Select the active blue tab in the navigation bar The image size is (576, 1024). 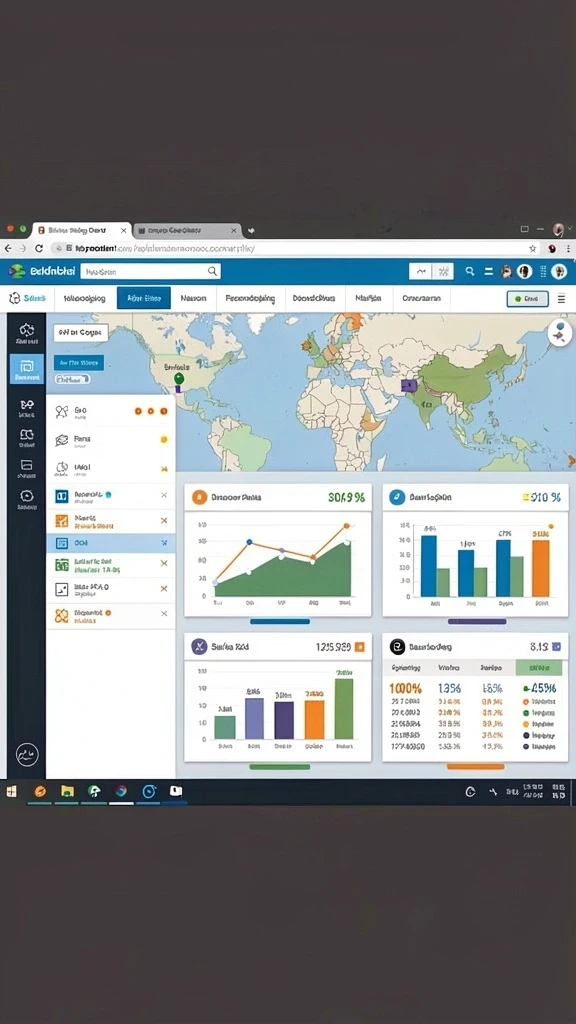point(144,298)
